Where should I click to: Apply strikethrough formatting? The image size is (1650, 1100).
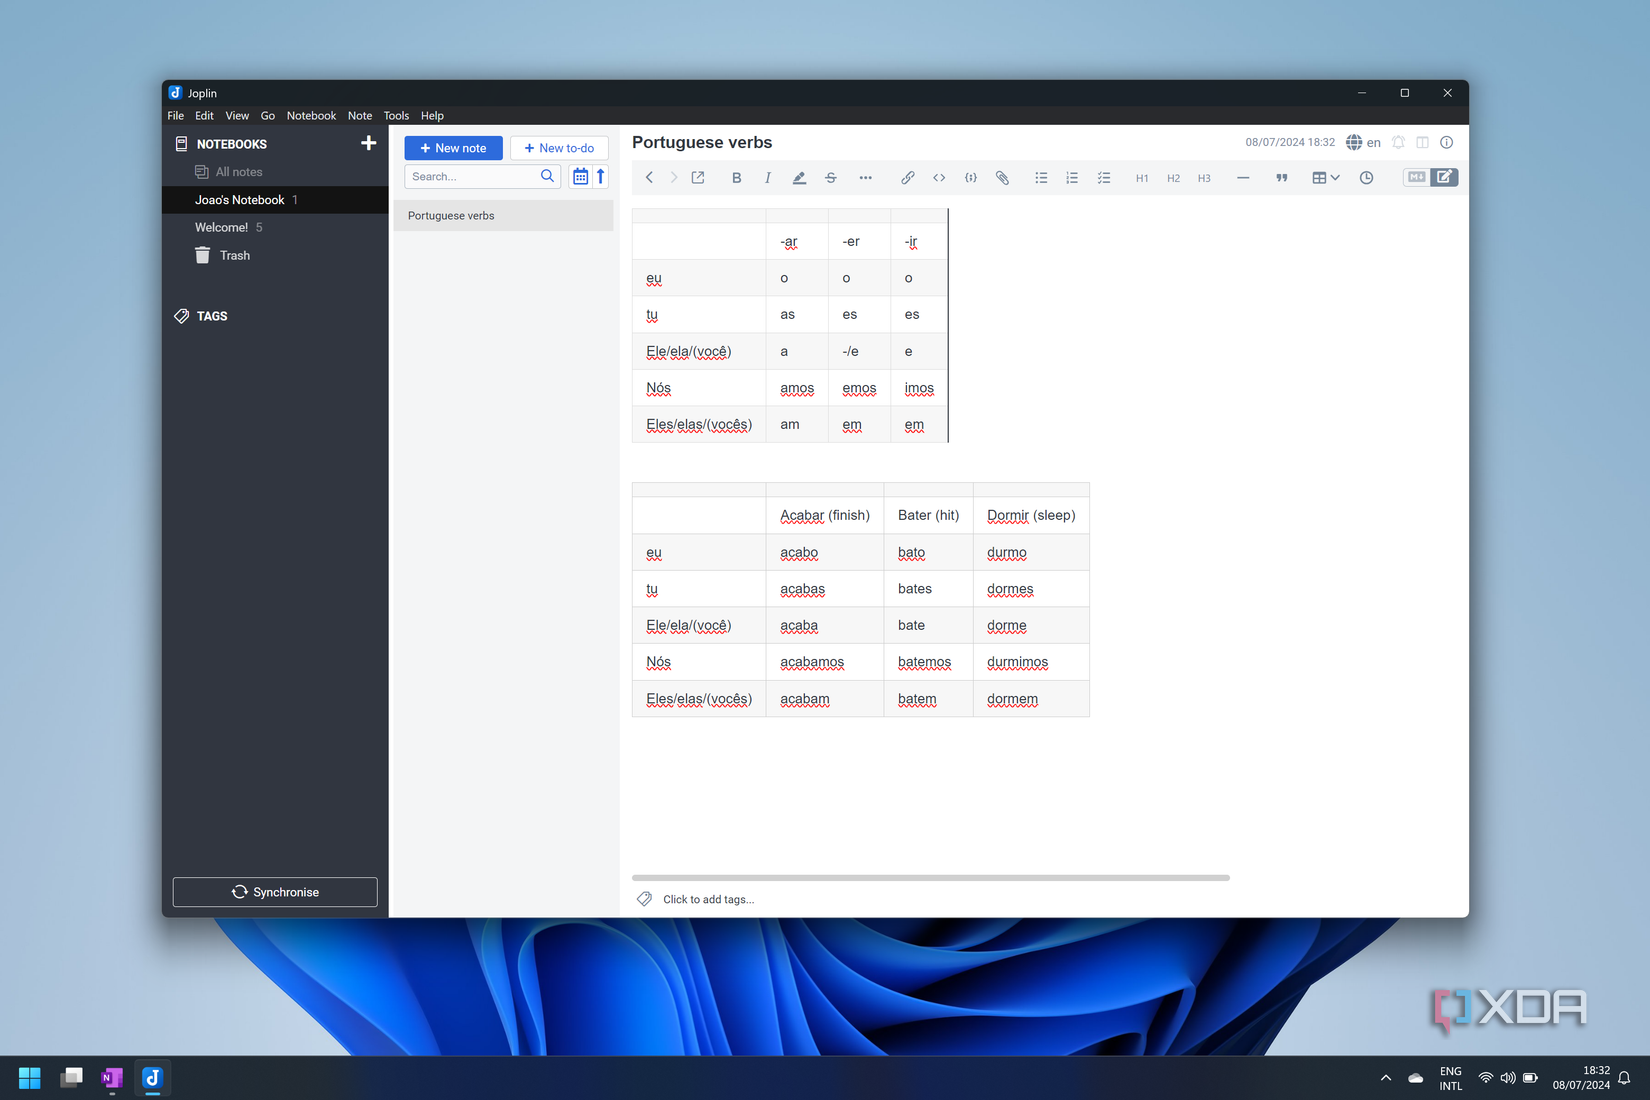[831, 177]
